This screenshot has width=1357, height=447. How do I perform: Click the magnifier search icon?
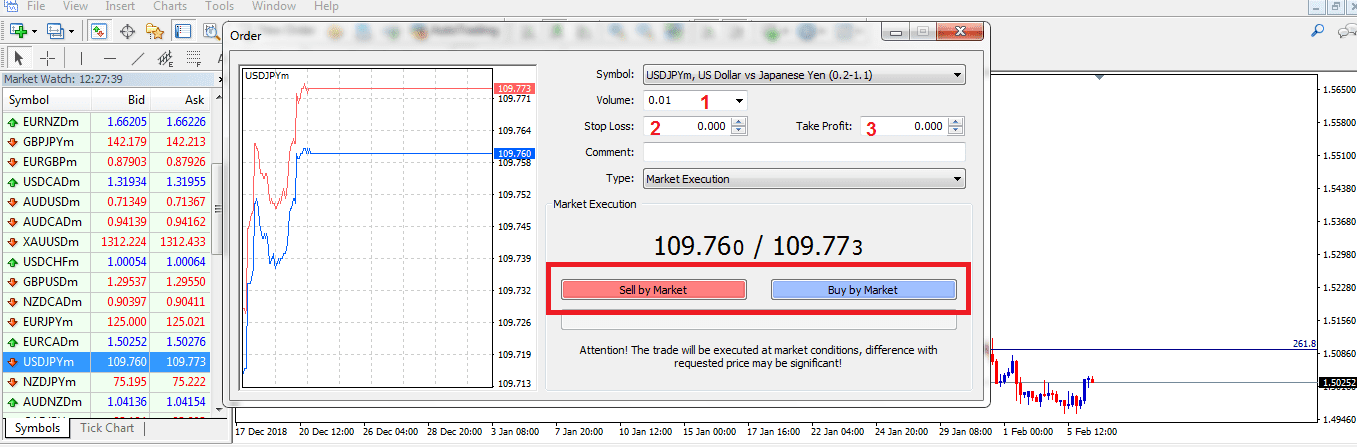pyautogui.click(x=1317, y=31)
